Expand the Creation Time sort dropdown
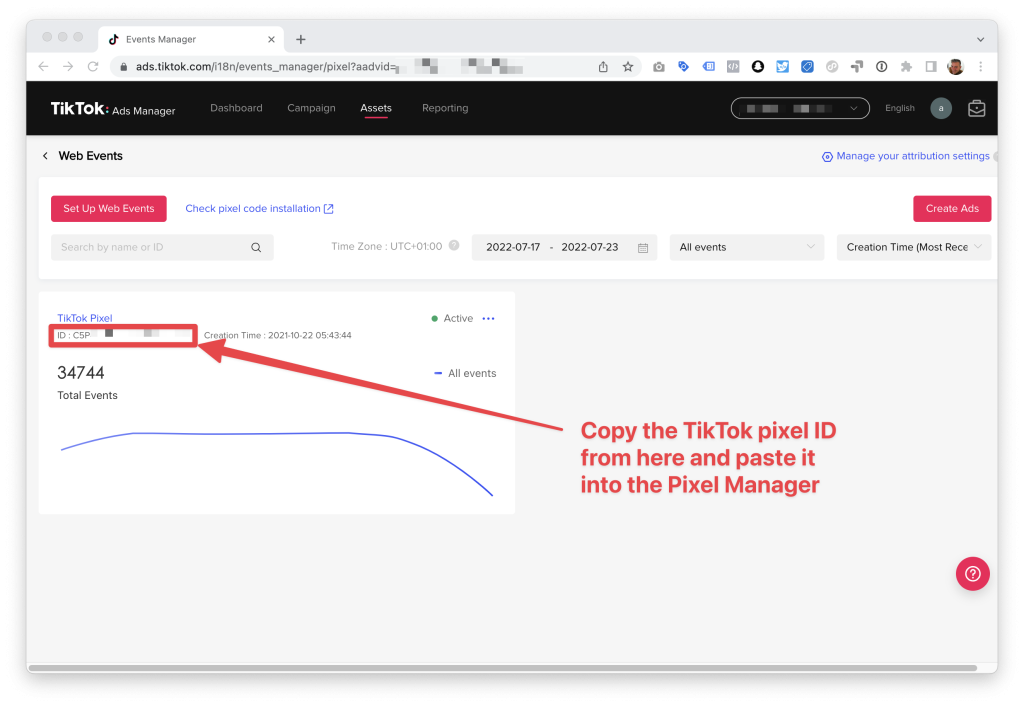The width and height of the screenshot is (1024, 706). [x=913, y=247]
